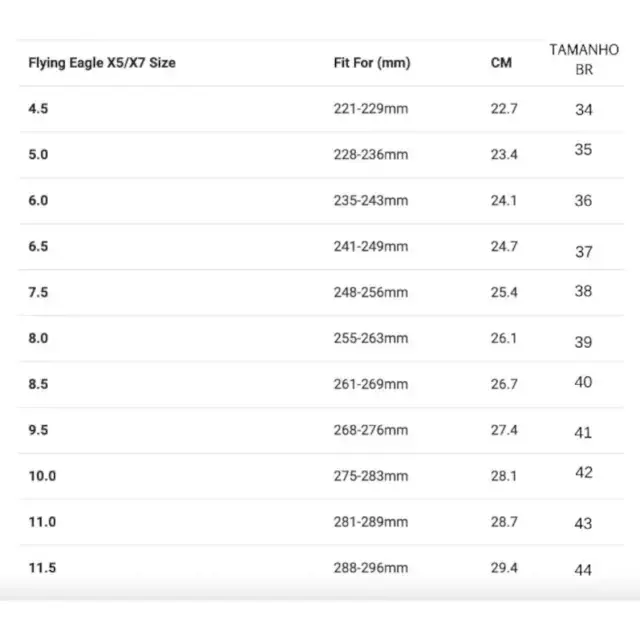Click the 24.1 CM value
The height and width of the screenshot is (640, 640).
[504, 200]
